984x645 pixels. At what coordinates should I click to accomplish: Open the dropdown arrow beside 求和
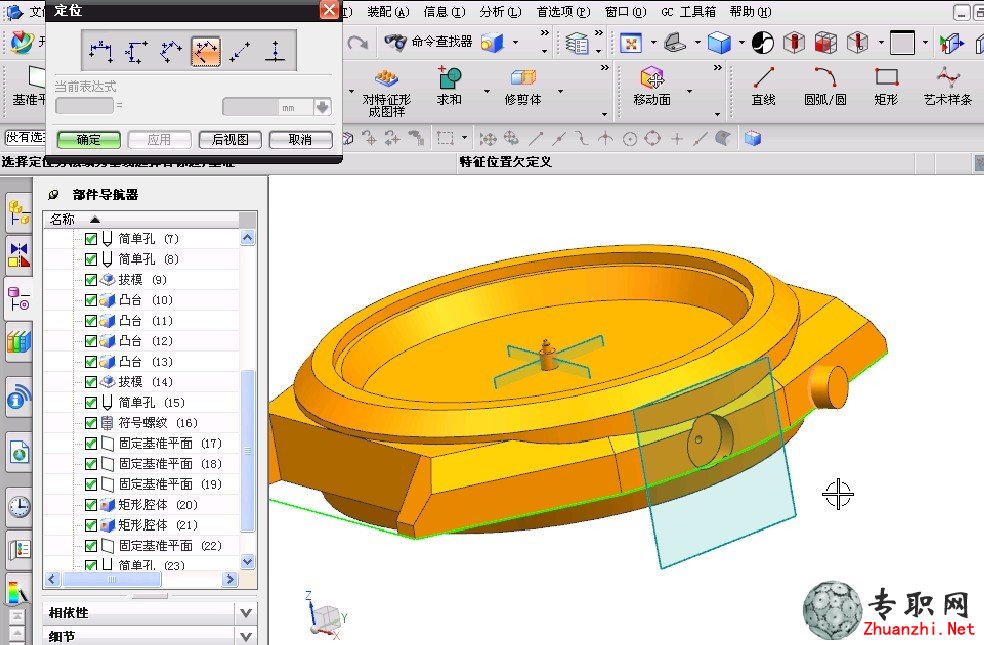click(x=487, y=92)
